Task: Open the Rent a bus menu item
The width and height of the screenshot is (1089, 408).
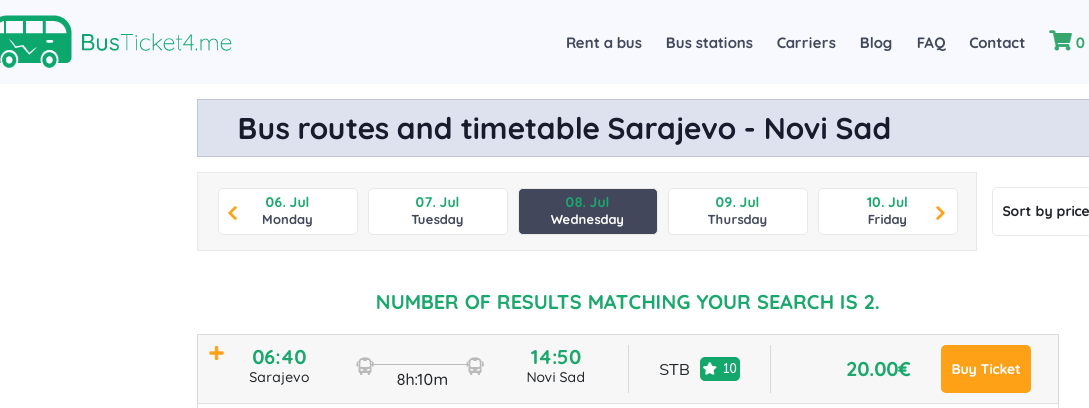Action: pyautogui.click(x=604, y=43)
